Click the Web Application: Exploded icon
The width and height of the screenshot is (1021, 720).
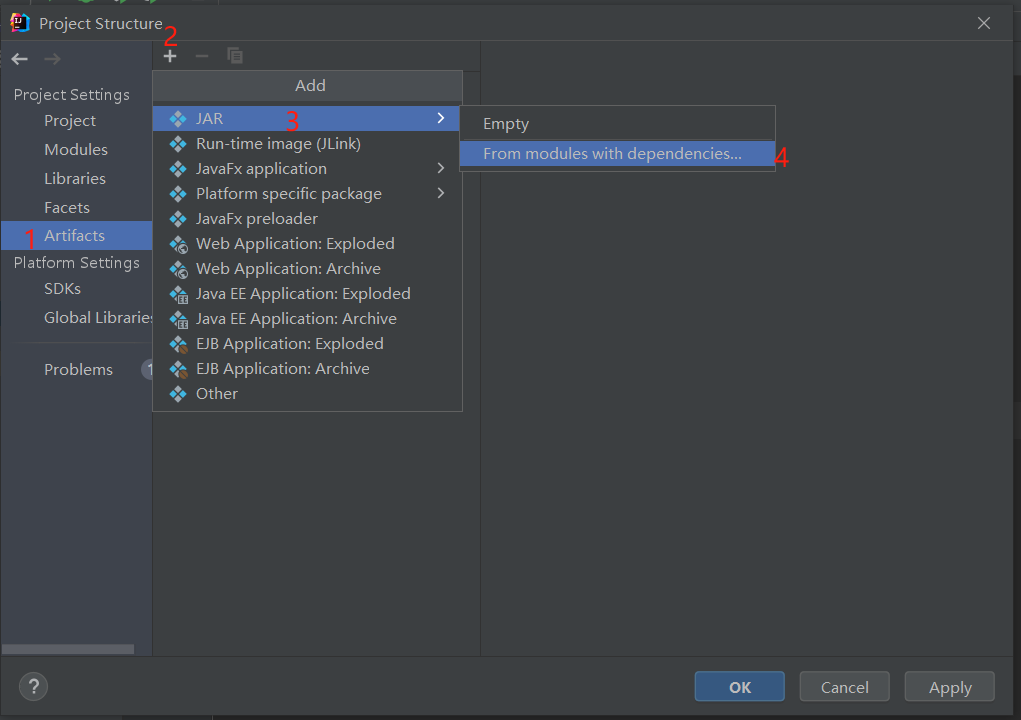tap(178, 244)
